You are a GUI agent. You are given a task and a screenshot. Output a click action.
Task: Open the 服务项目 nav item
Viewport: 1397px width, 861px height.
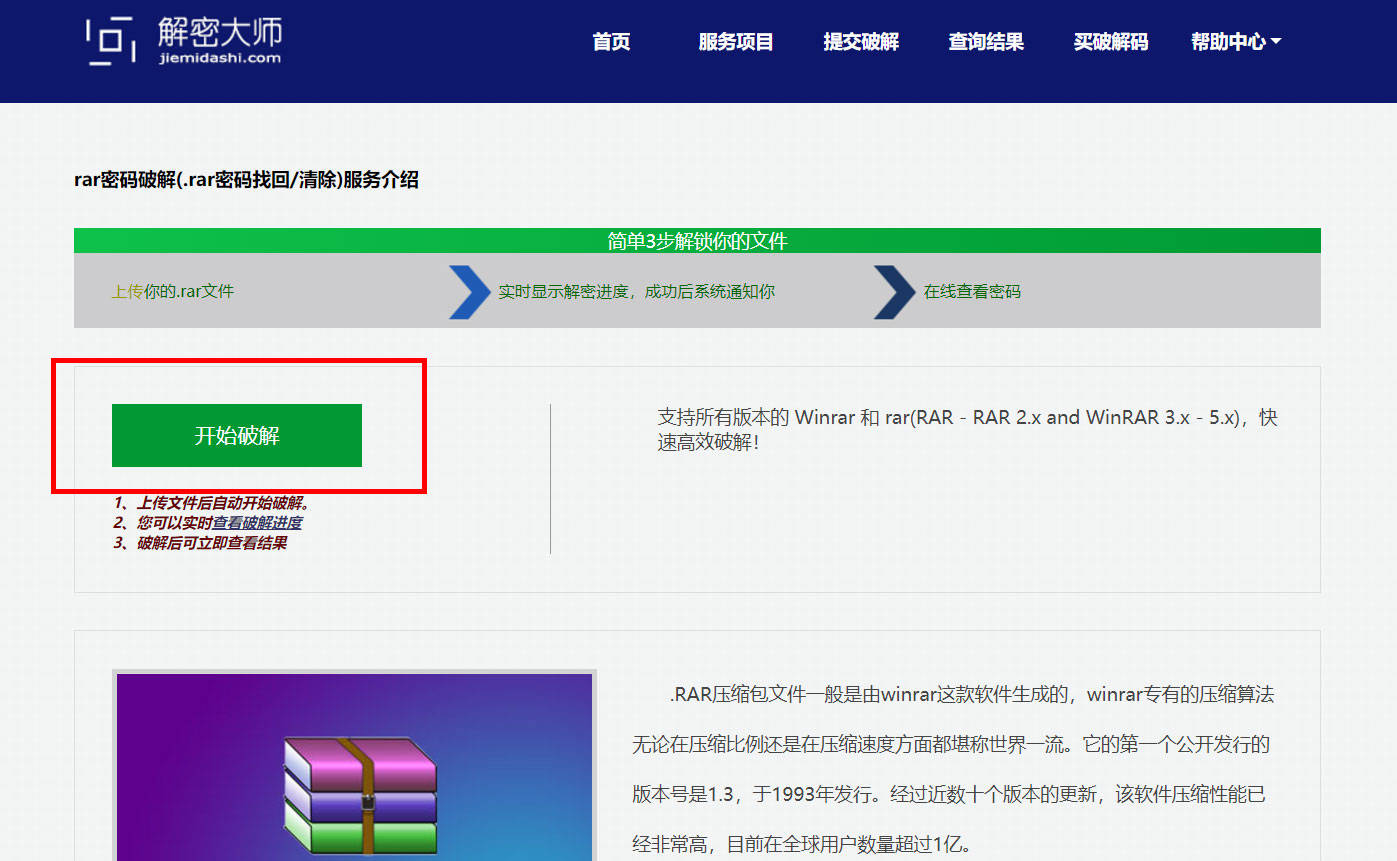click(x=736, y=42)
